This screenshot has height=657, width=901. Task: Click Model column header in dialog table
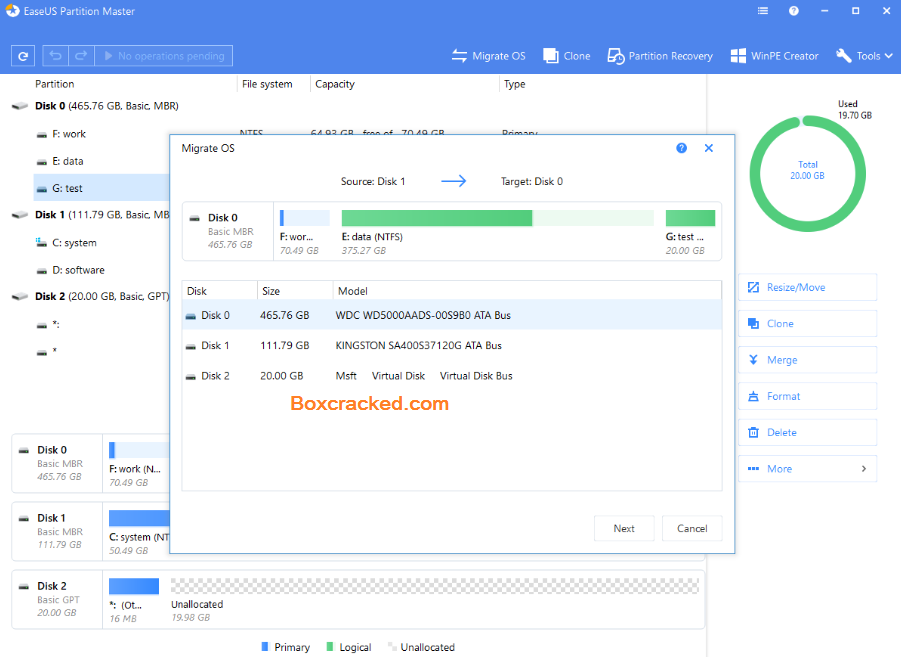pos(353,291)
